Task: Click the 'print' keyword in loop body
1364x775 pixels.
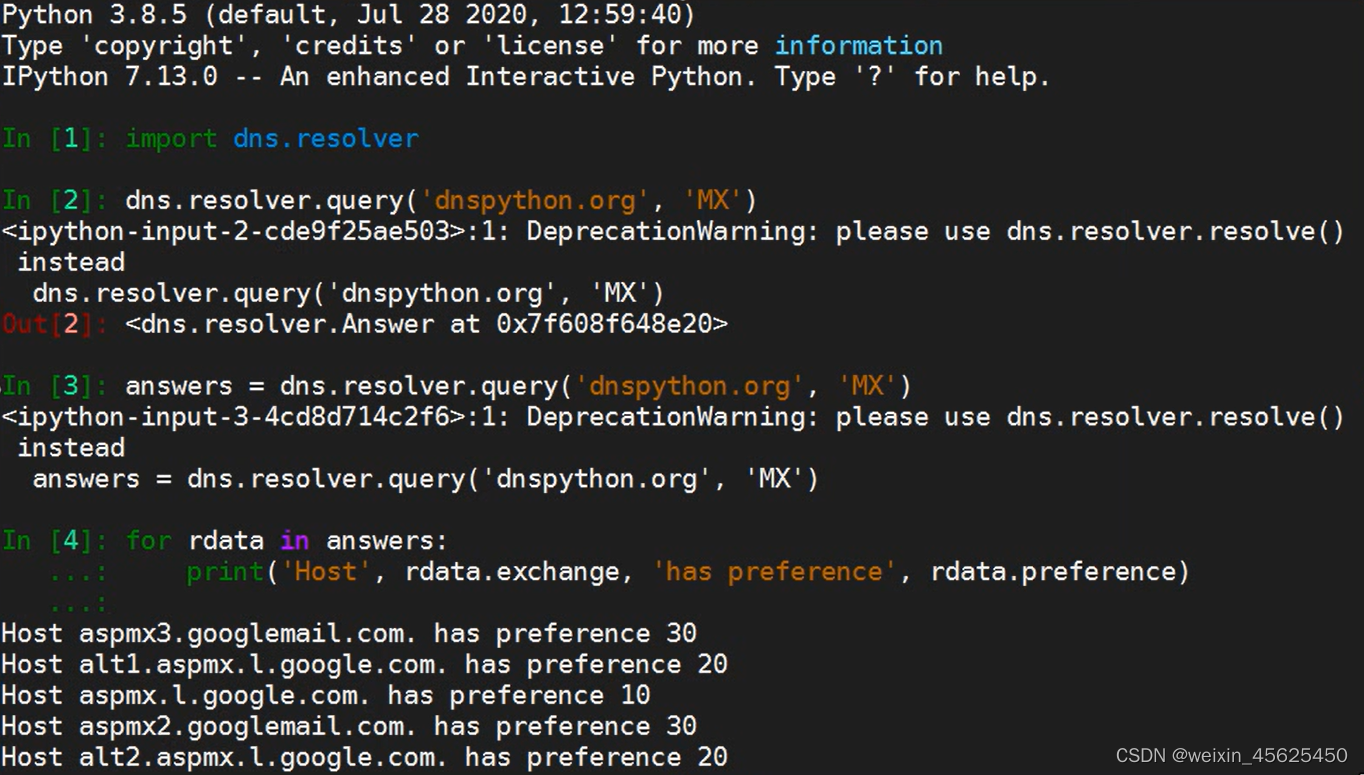Action: point(225,572)
